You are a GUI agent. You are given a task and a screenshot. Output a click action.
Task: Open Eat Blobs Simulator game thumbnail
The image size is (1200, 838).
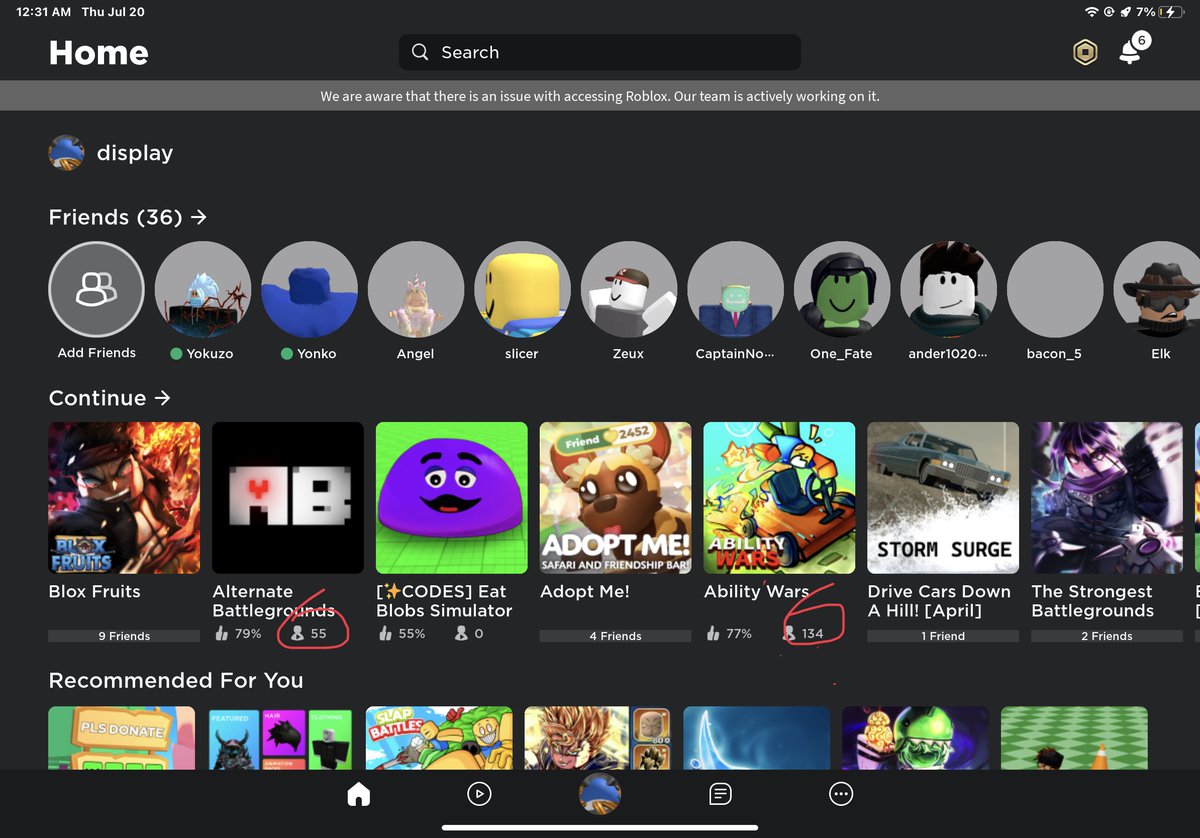(x=452, y=498)
